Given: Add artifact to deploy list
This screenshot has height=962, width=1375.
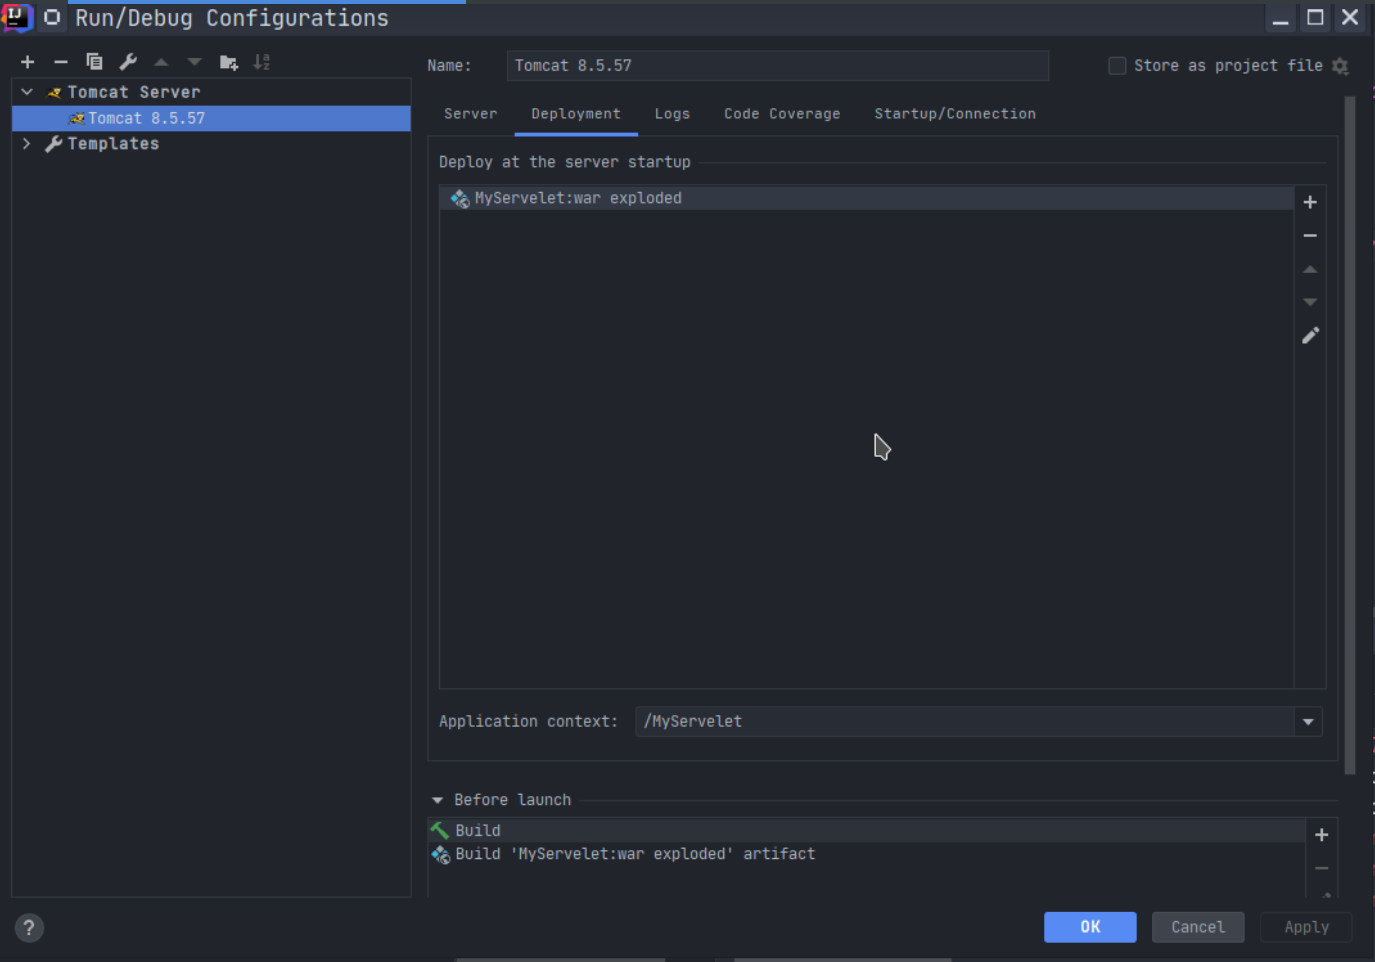Looking at the screenshot, I should coord(1310,202).
